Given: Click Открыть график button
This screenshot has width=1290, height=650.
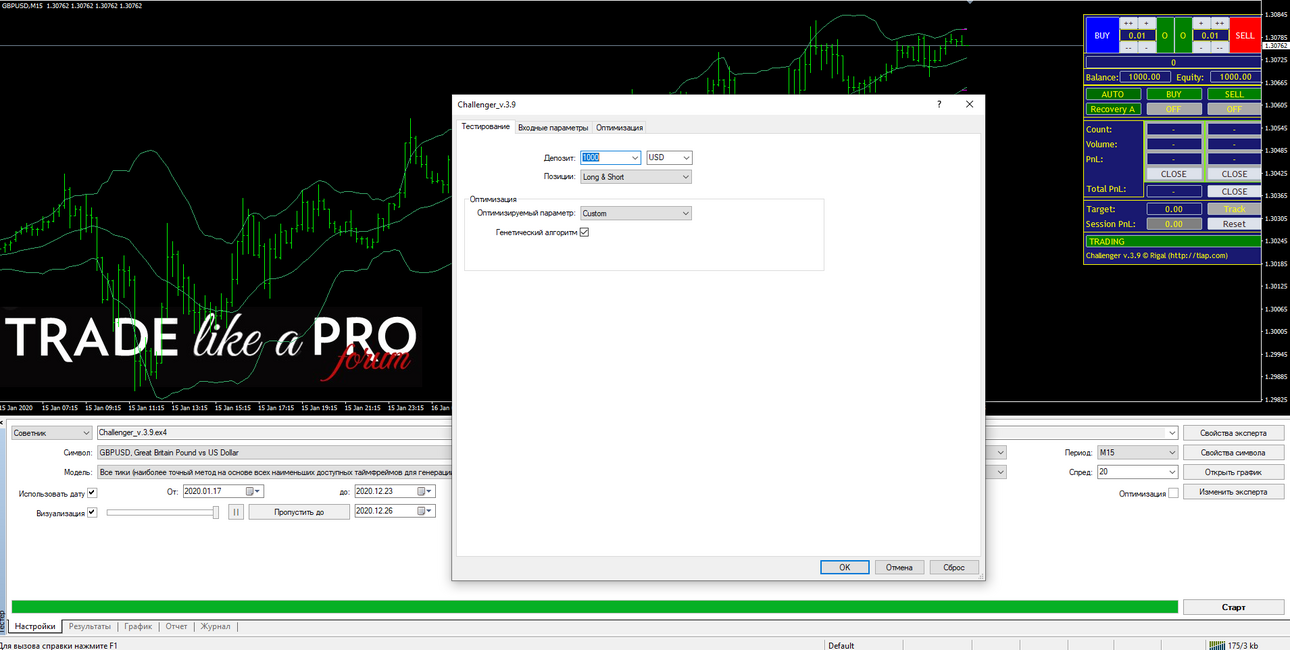Looking at the screenshot, I should click(x=1234, y=472).
